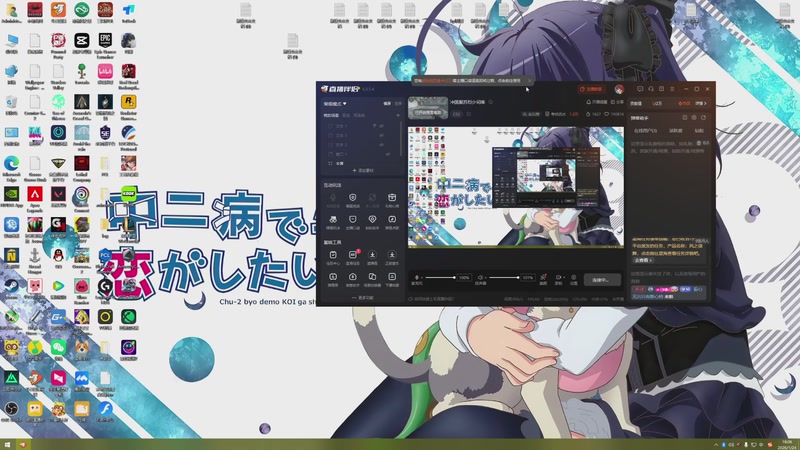Click the orange 主播 button in the title bar

tap(591, 89)
